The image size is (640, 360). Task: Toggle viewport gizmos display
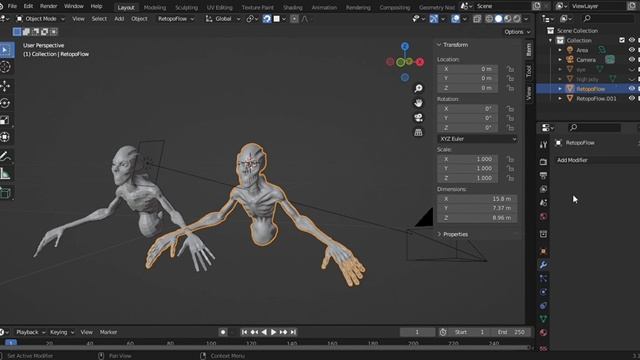pyautogui.click(x=434, y=19)
